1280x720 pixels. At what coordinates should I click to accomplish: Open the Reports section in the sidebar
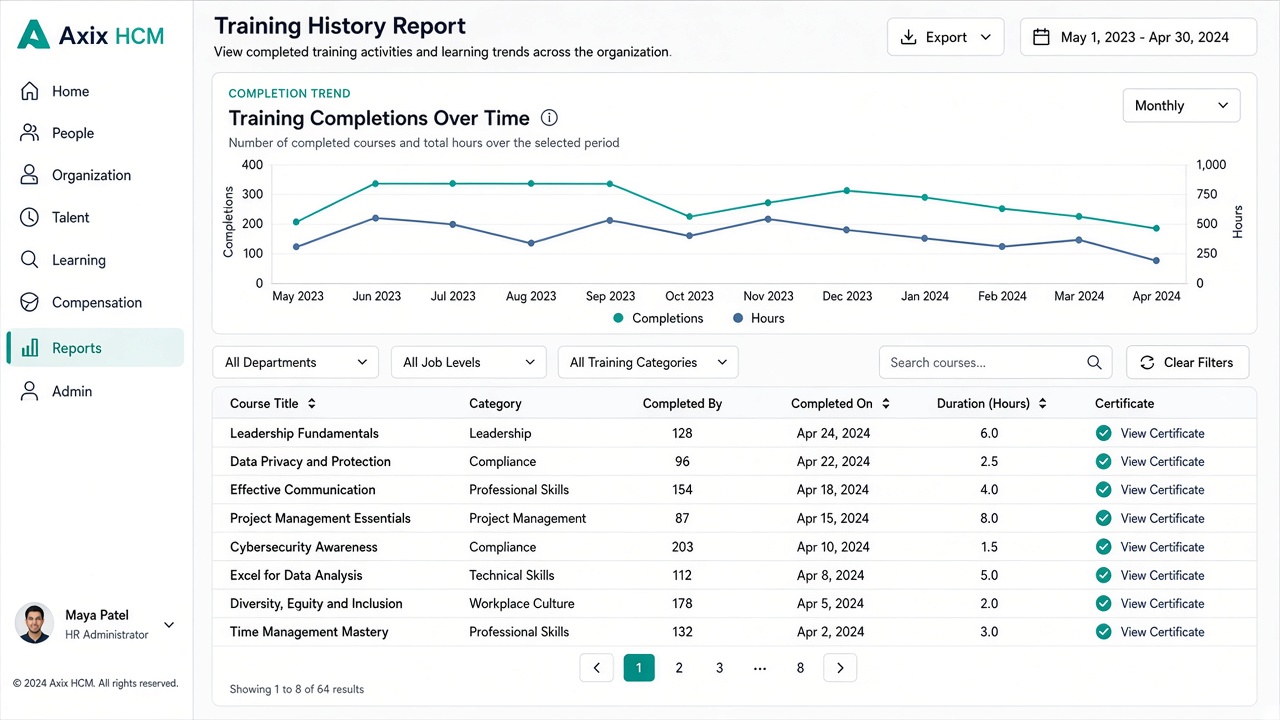pyautogui.click(x=95, y=348)
